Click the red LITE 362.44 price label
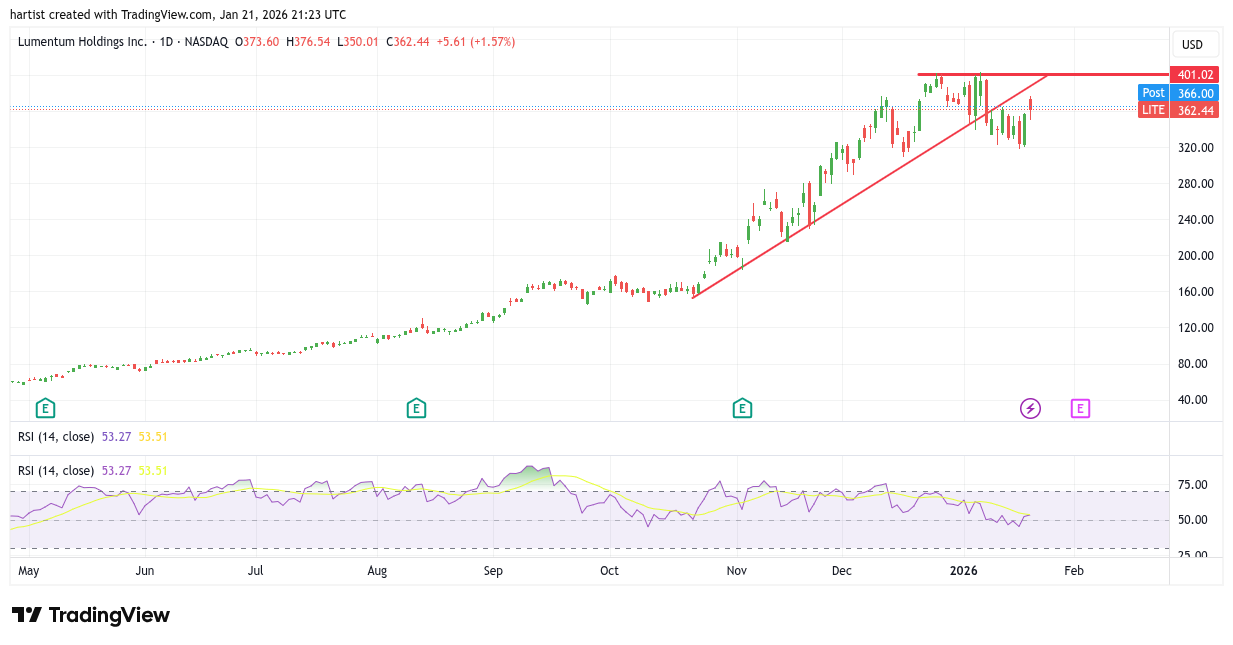Image resolution: width=1233 pixels, height=645 pixels. (x=1178, y=110)
